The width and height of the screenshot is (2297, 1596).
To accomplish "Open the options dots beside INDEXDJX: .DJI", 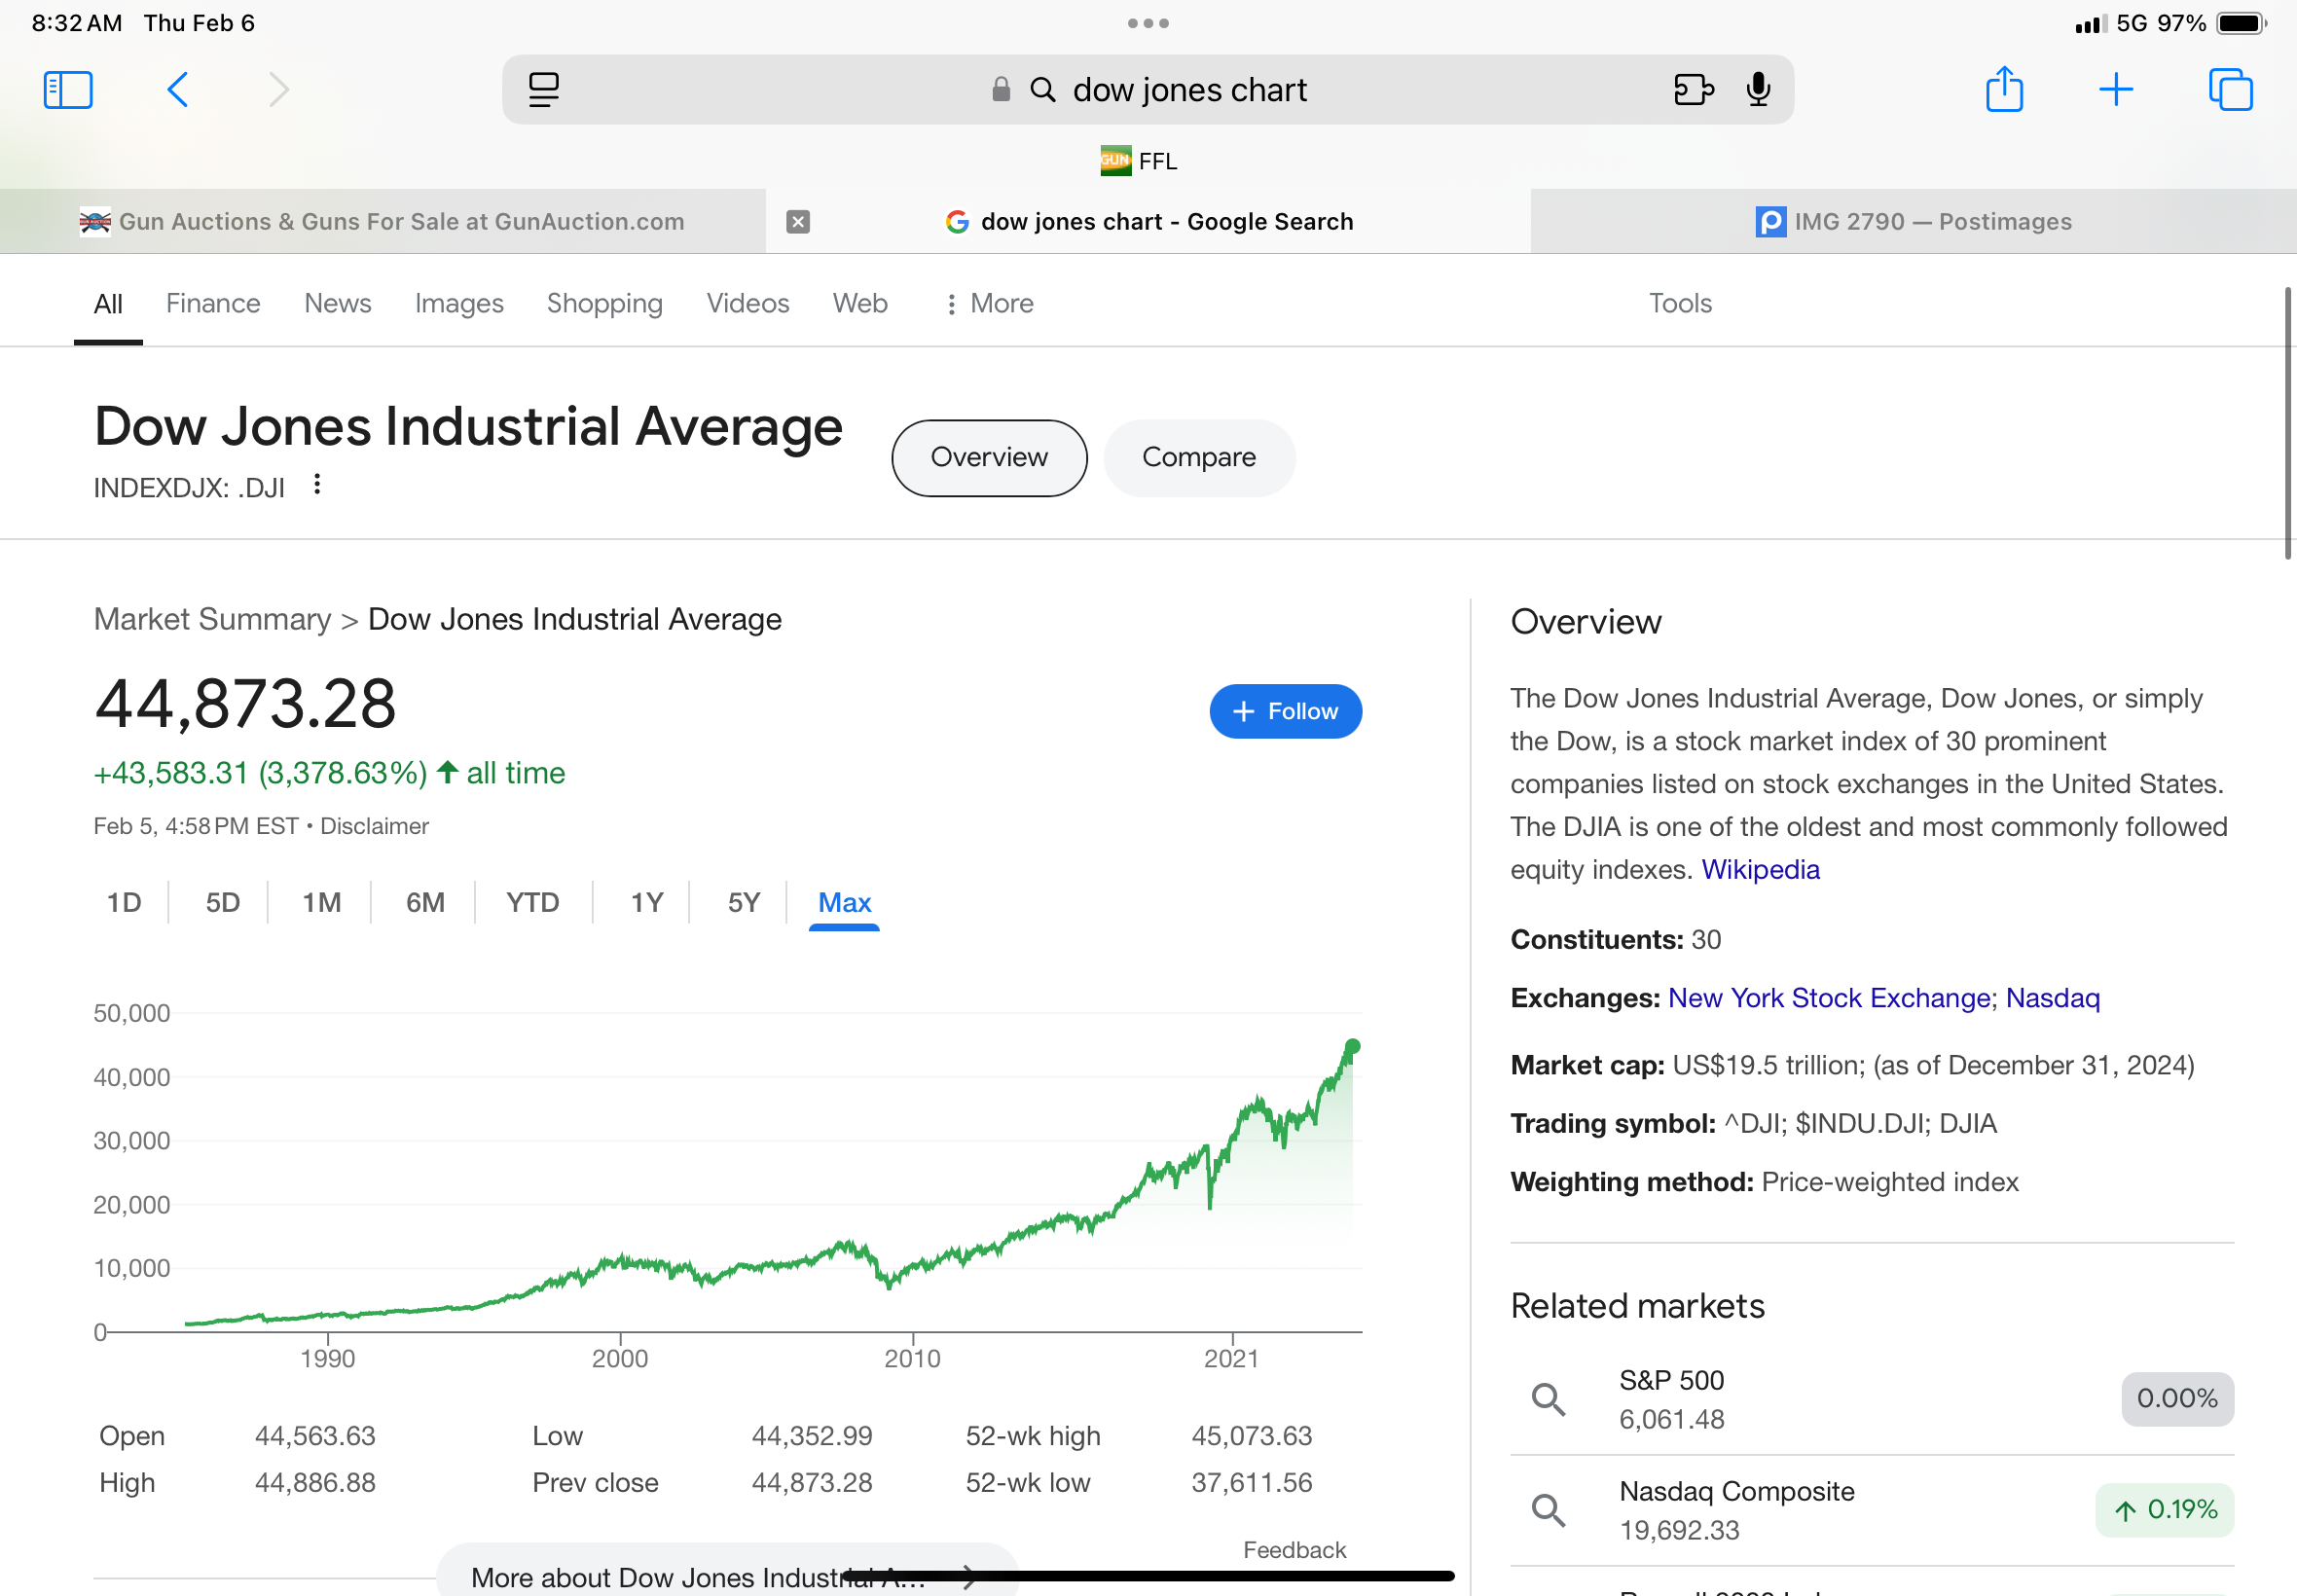I will point(317,485).
